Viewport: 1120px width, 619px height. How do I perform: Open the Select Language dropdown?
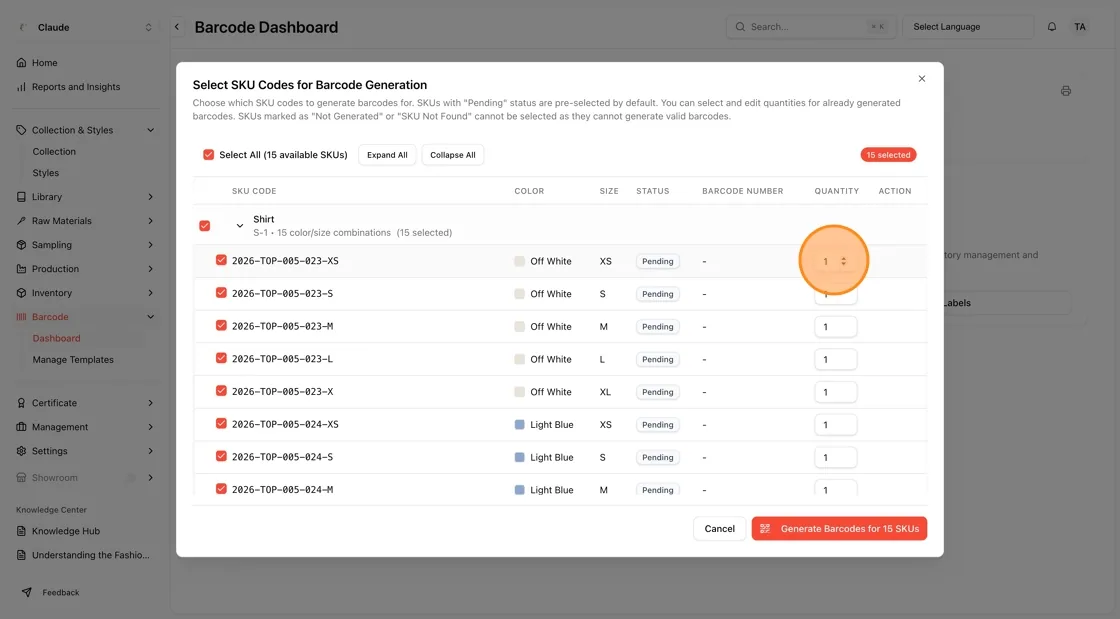[x=968, y=27]
